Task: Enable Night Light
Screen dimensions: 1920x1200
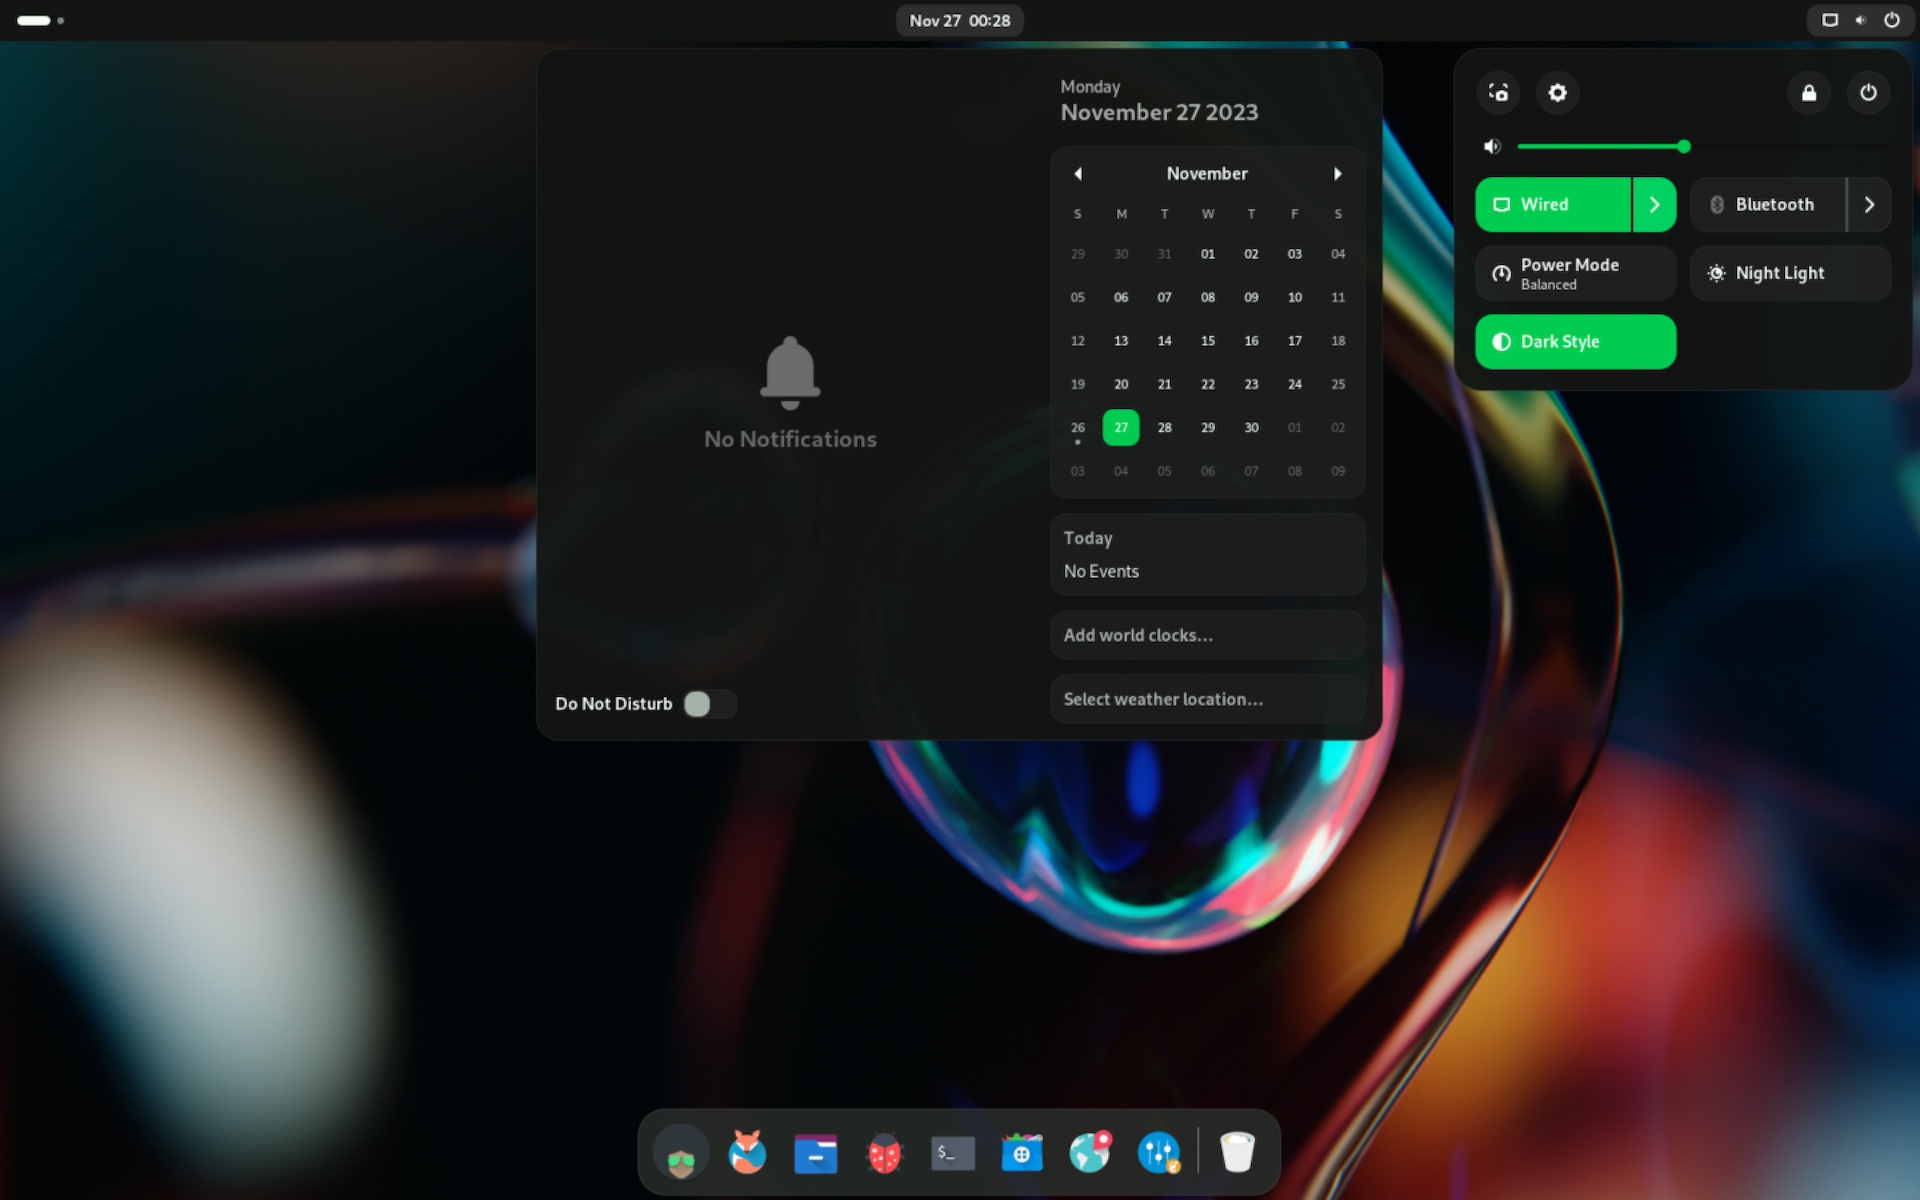Action: tap(1790, 273)
